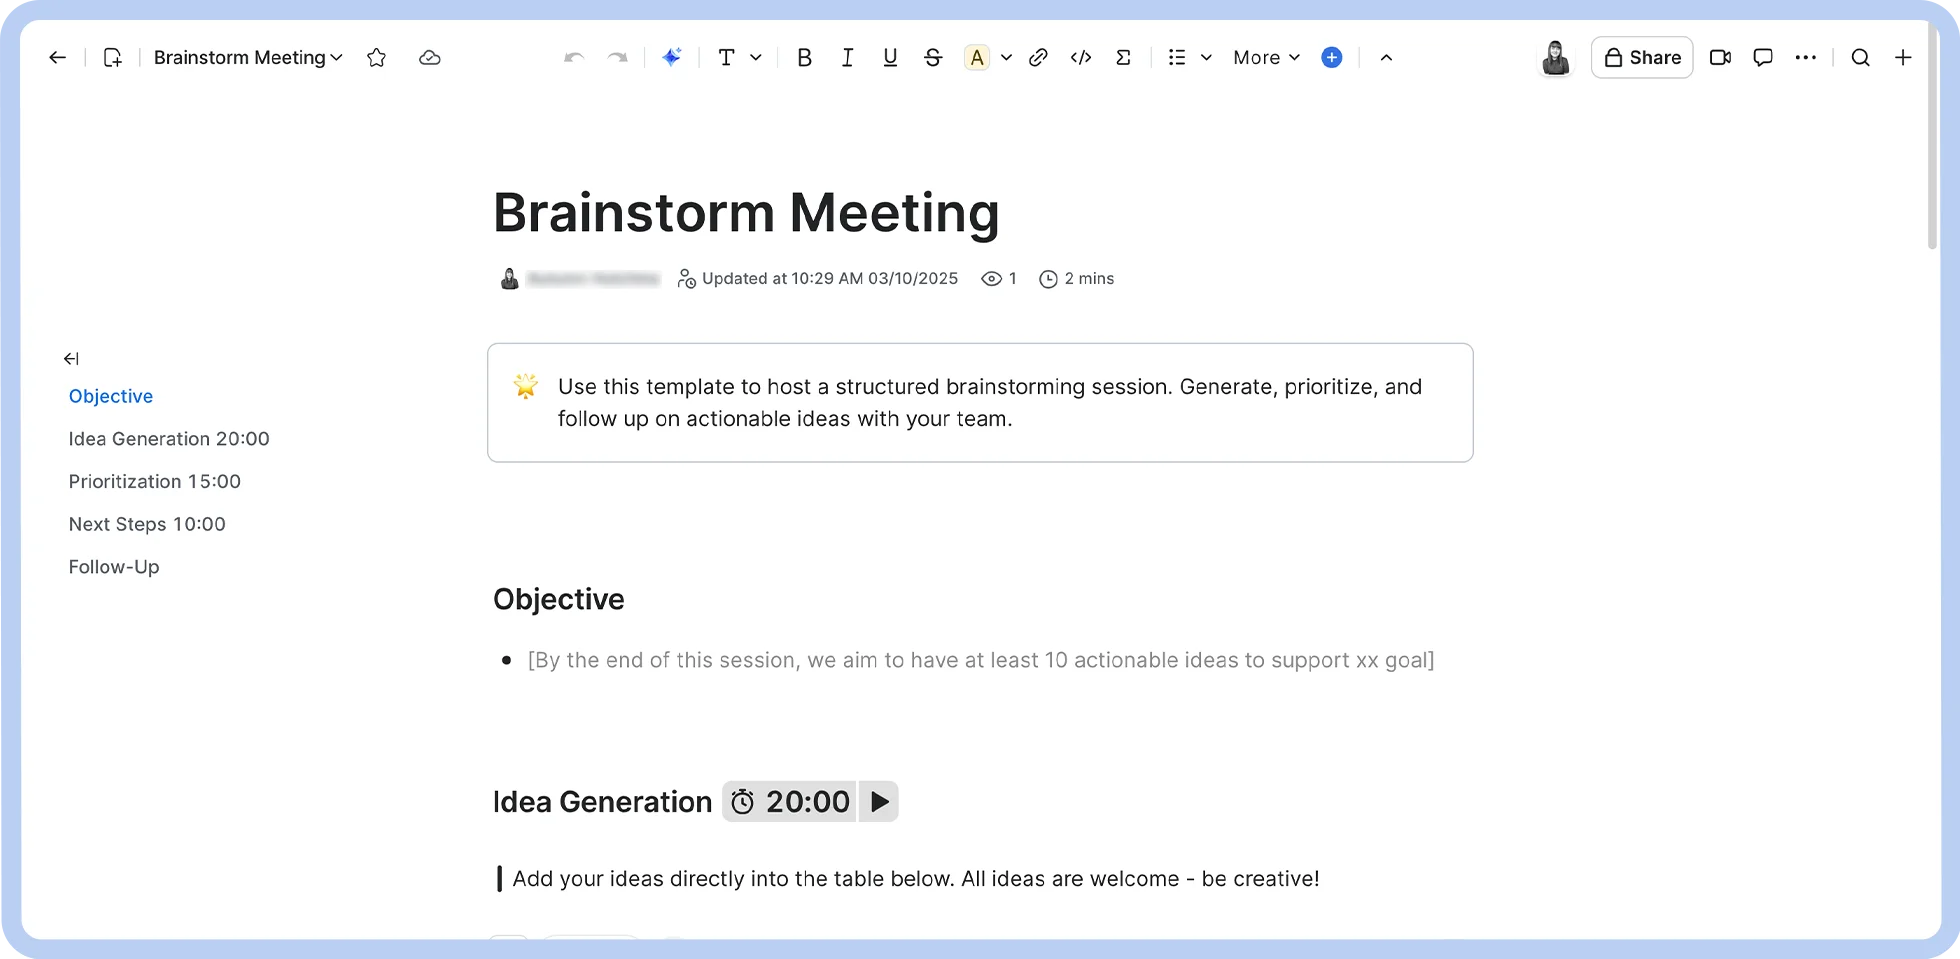1960x959 pixels.
Task: Apply italic formatting
Action: (847, 57)
